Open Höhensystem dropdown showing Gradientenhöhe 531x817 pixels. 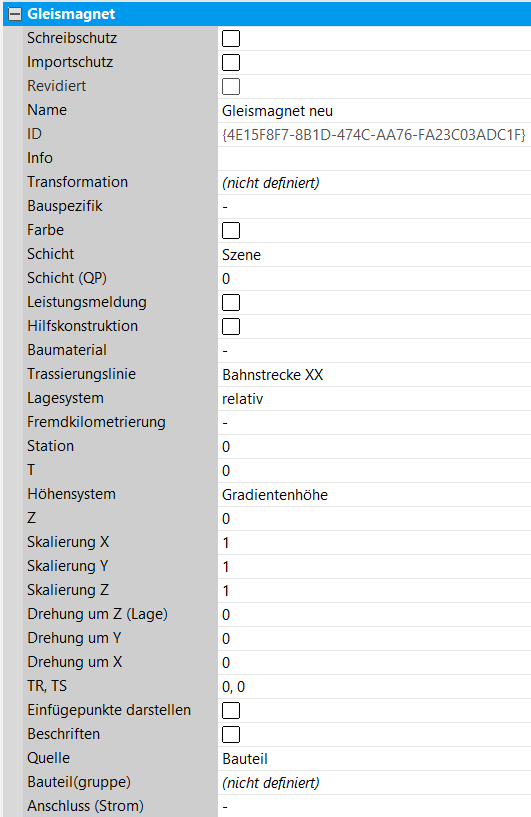[374, 494]
